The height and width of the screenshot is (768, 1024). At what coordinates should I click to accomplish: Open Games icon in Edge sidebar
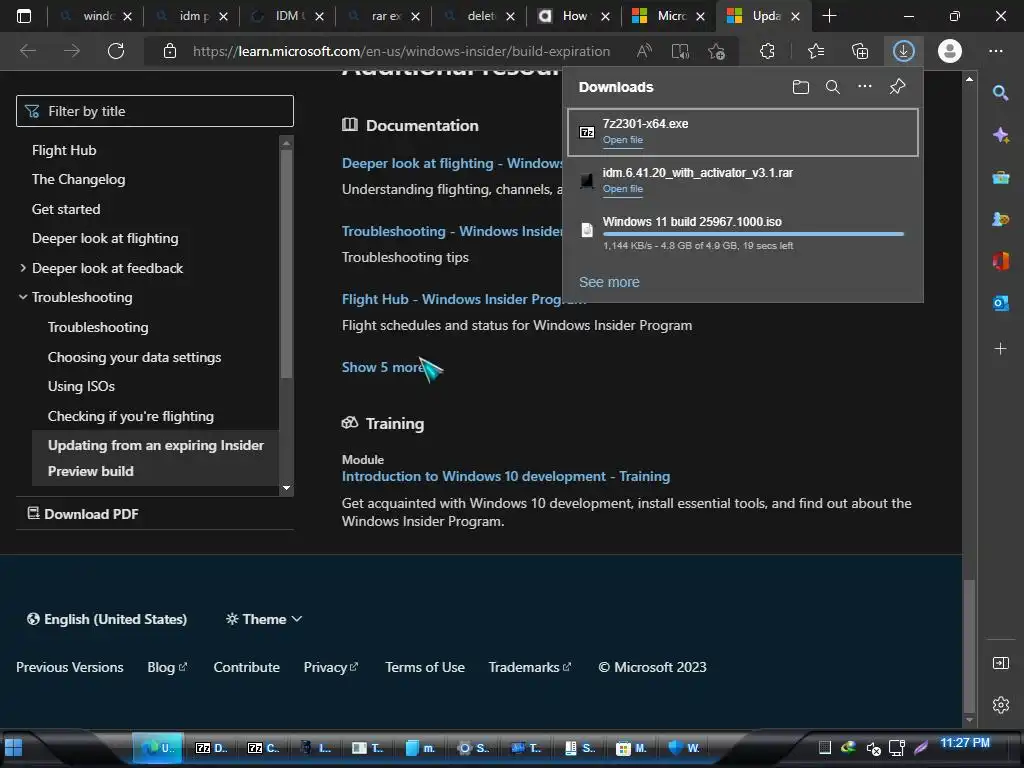click(x=1000, y=219)
